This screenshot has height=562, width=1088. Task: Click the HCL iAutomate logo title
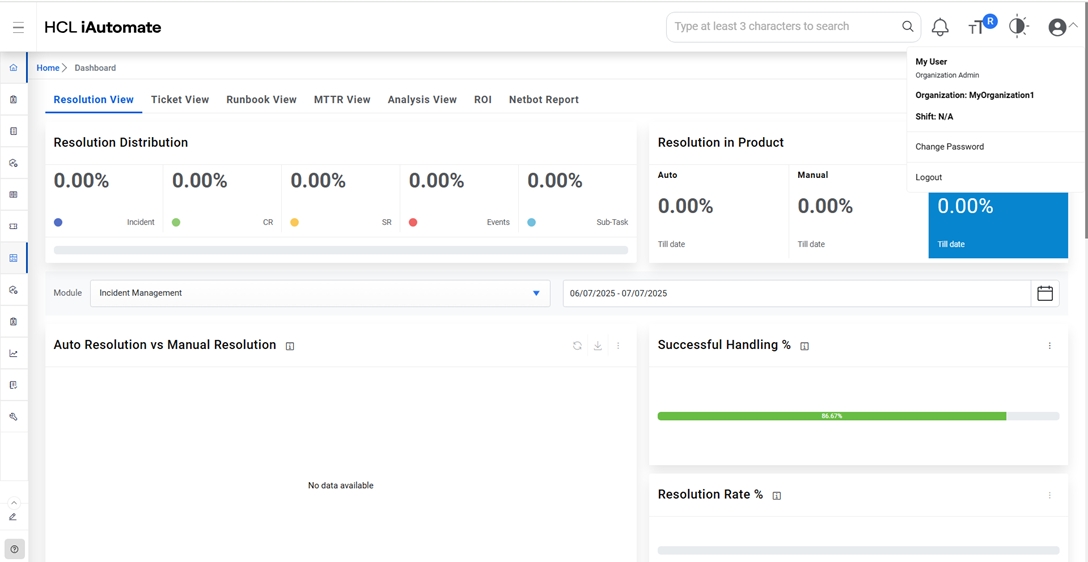pos(103,27)
